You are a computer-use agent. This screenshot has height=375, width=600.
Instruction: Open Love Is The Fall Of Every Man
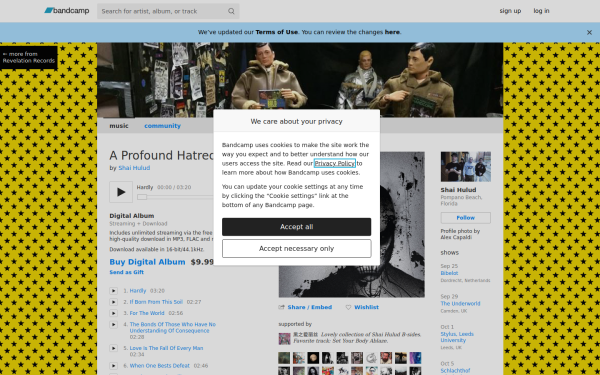pyautogui.click(x=166, y=348)
